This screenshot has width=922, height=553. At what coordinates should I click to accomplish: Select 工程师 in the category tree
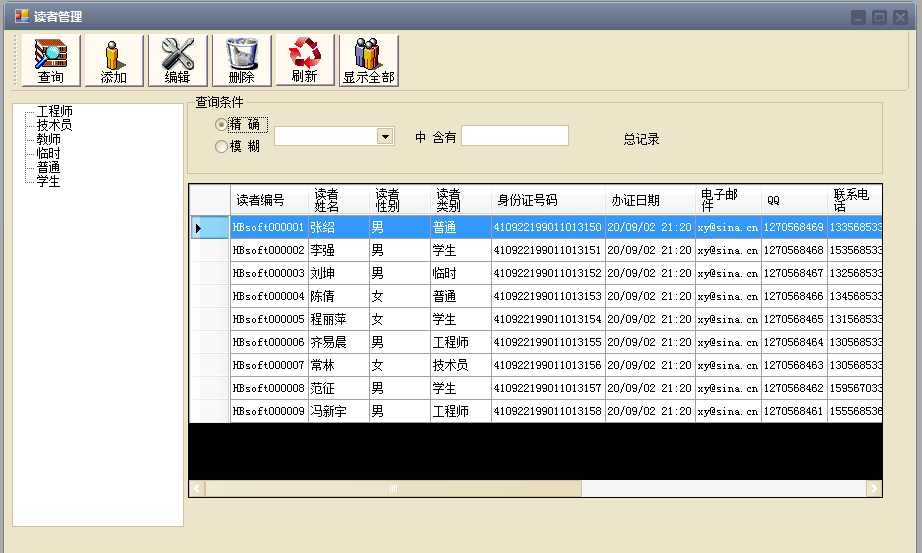(x=55, y=111)
